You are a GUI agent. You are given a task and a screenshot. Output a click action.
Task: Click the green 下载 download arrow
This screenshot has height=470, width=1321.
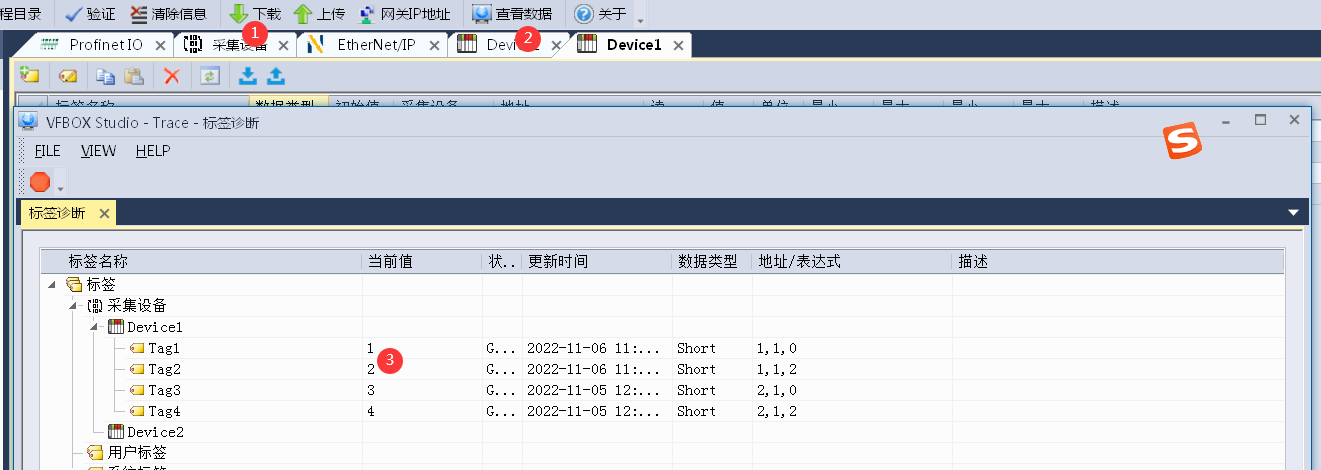(240, 14)
